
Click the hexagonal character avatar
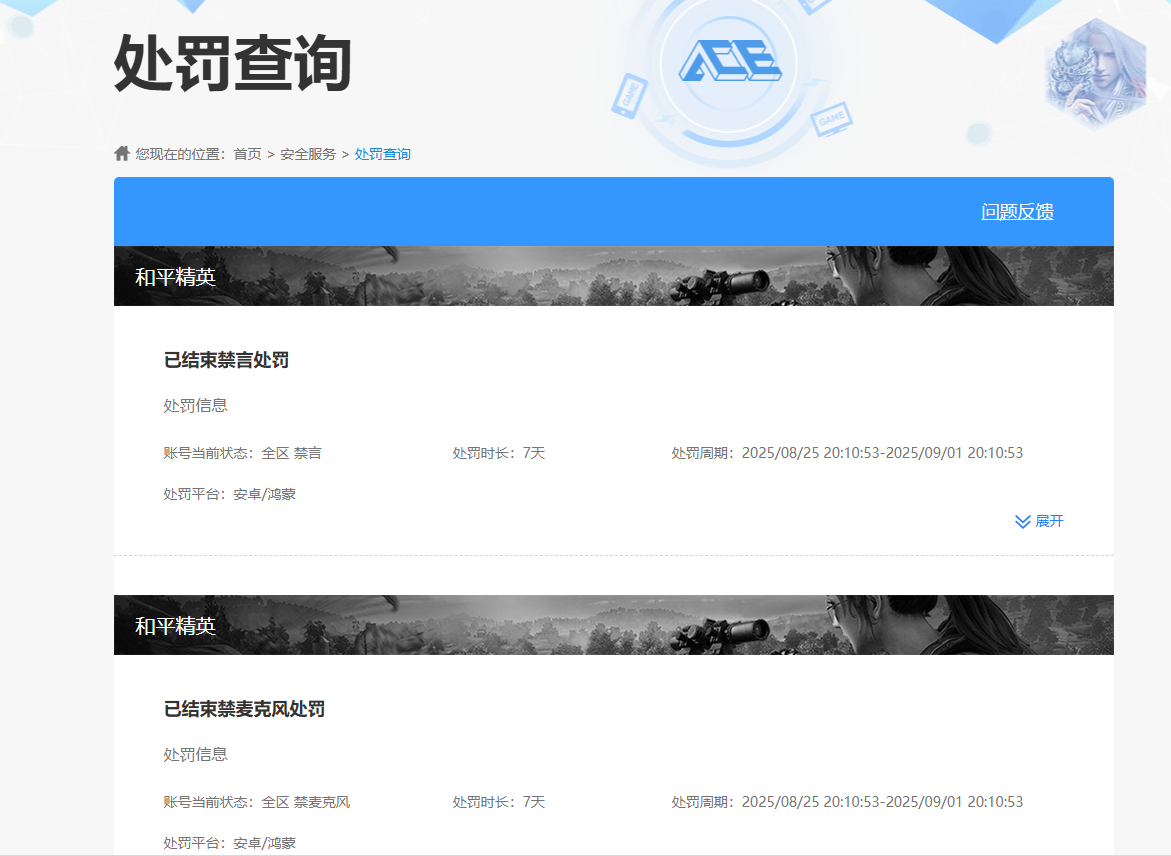(x=1095, y=73)
